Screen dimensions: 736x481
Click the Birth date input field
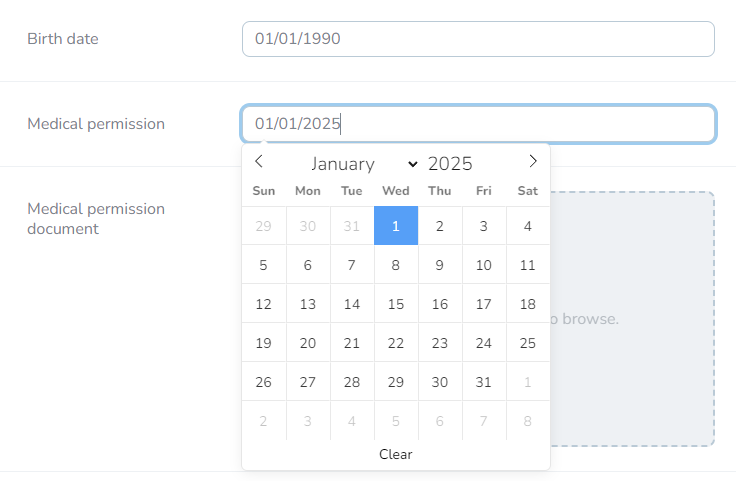[478, 39]
